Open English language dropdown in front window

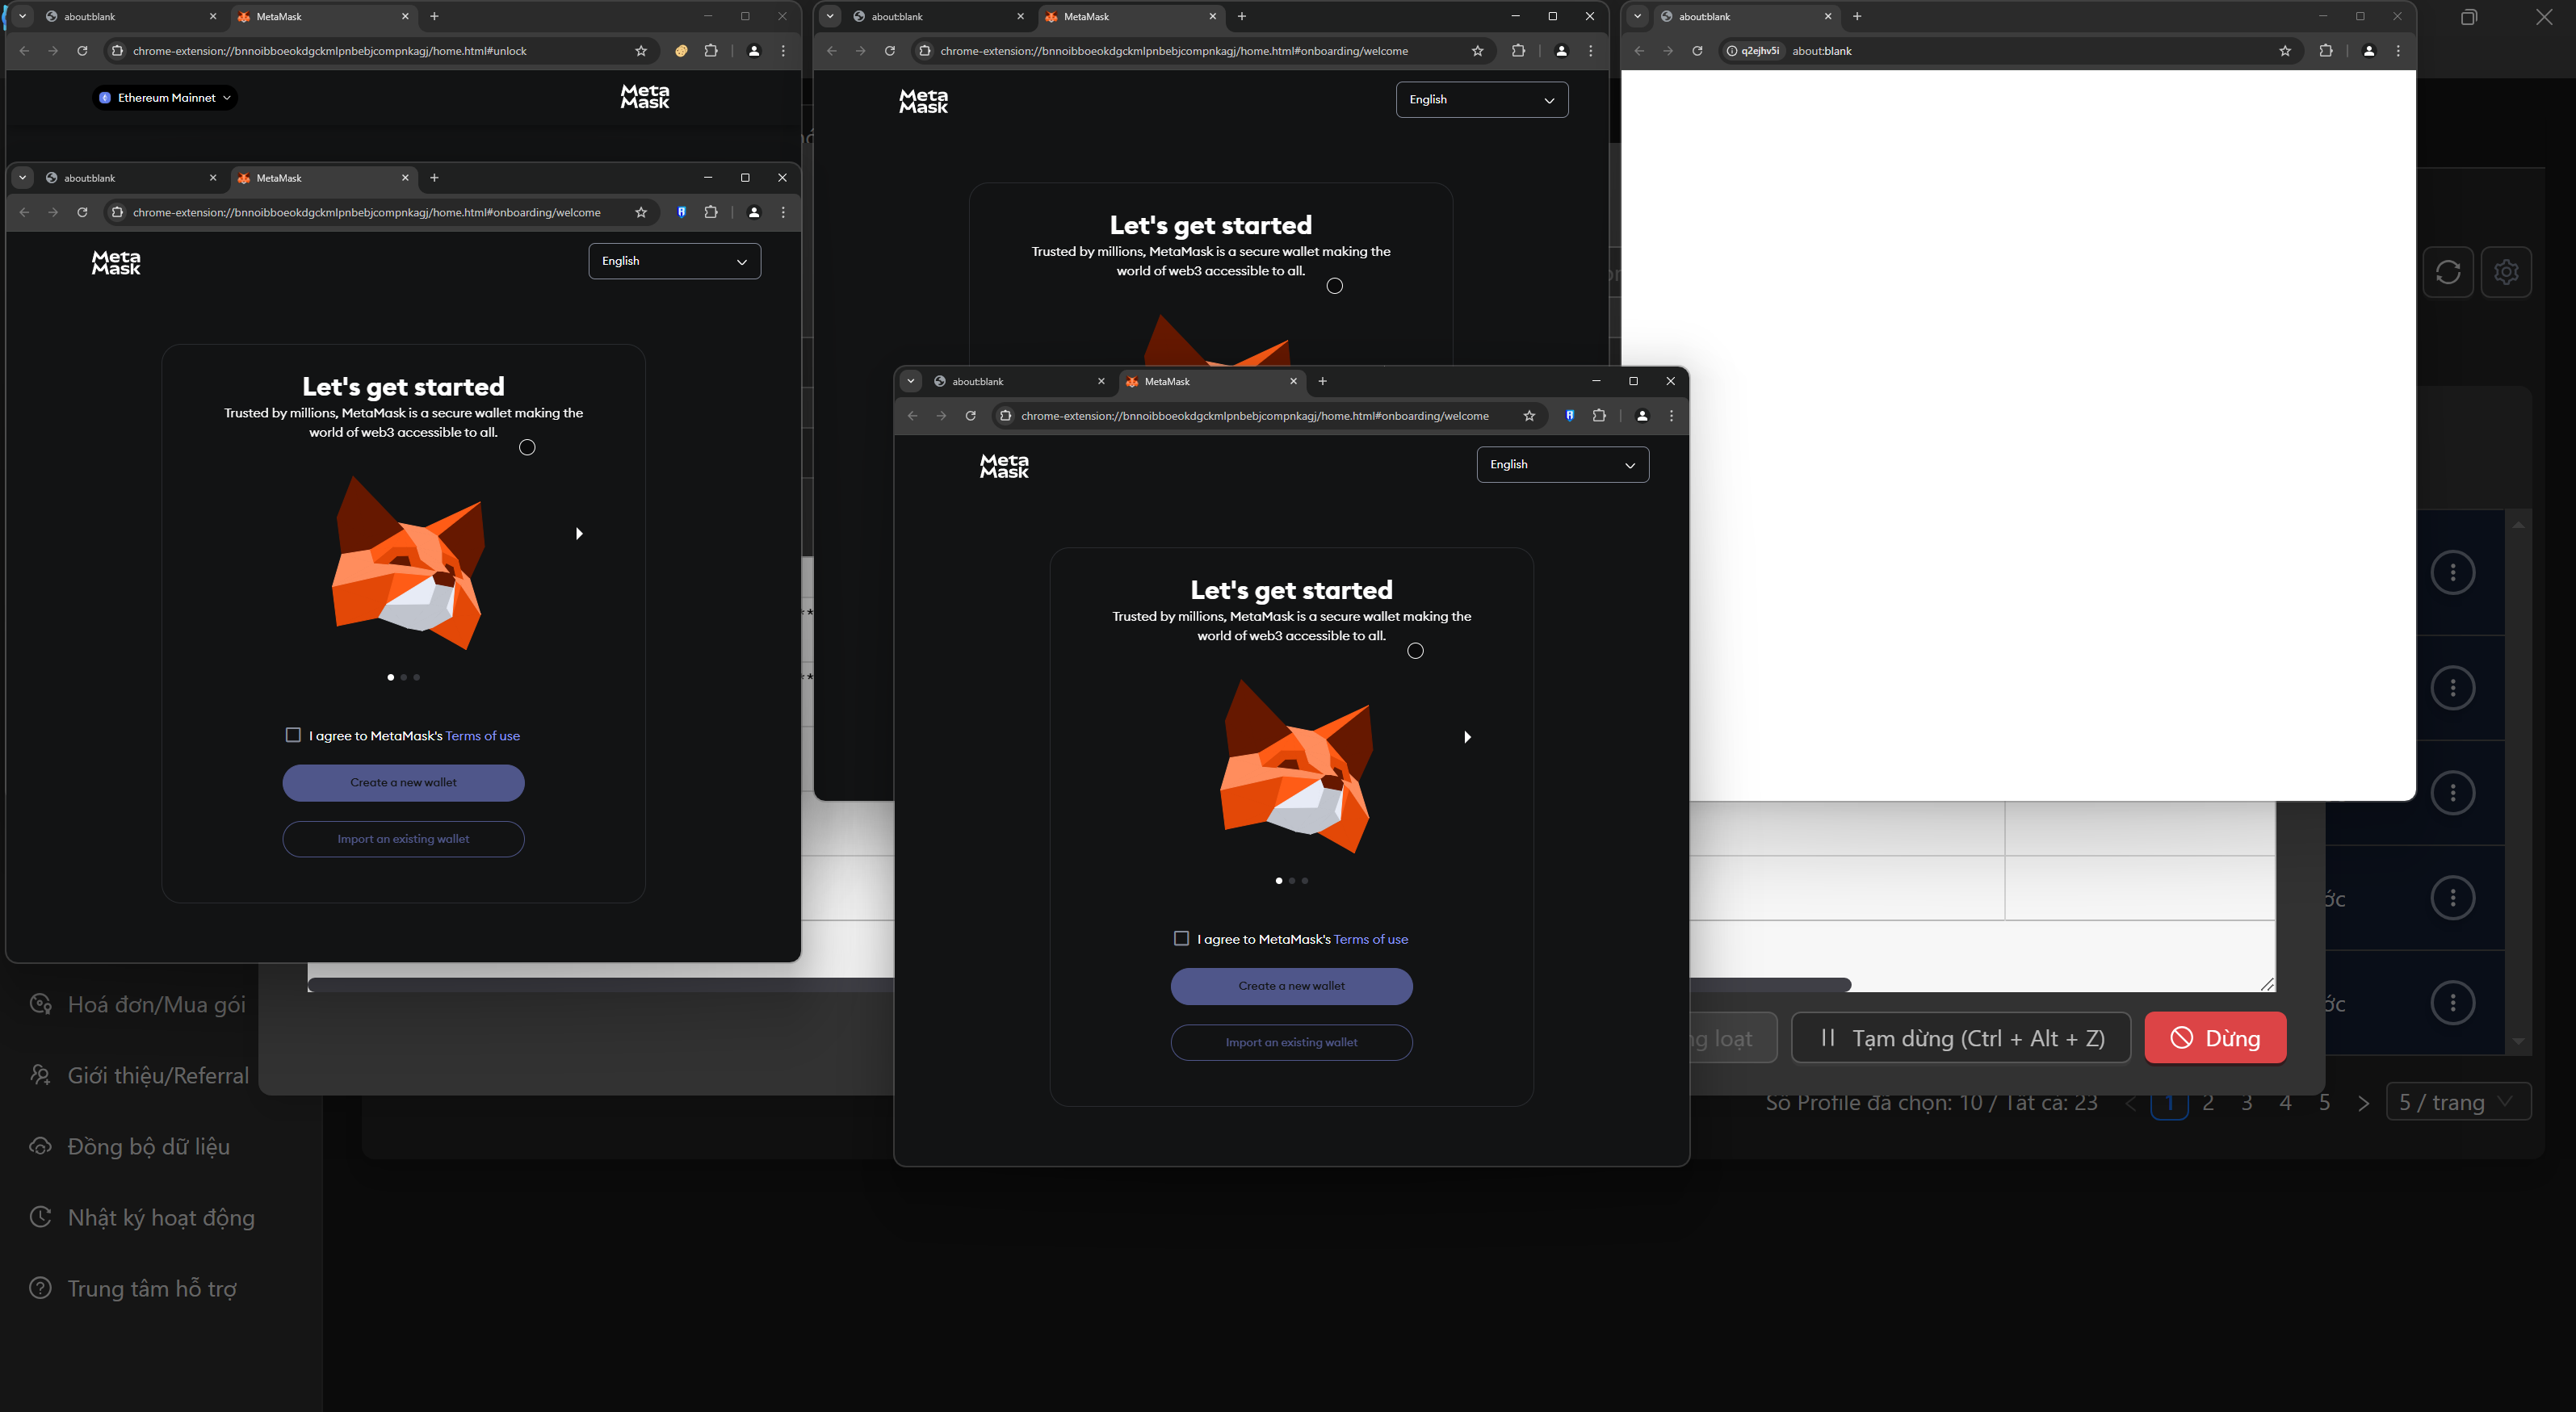pyautogui.click(x=1562, y=465)
